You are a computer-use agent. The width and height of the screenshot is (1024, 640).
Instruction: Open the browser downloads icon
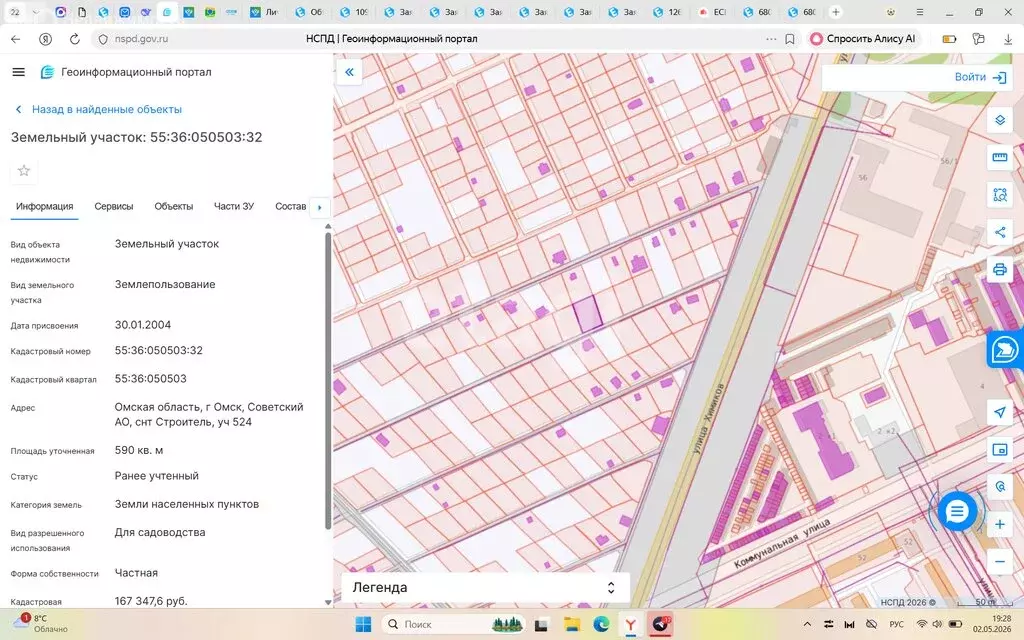[1008, 39]
